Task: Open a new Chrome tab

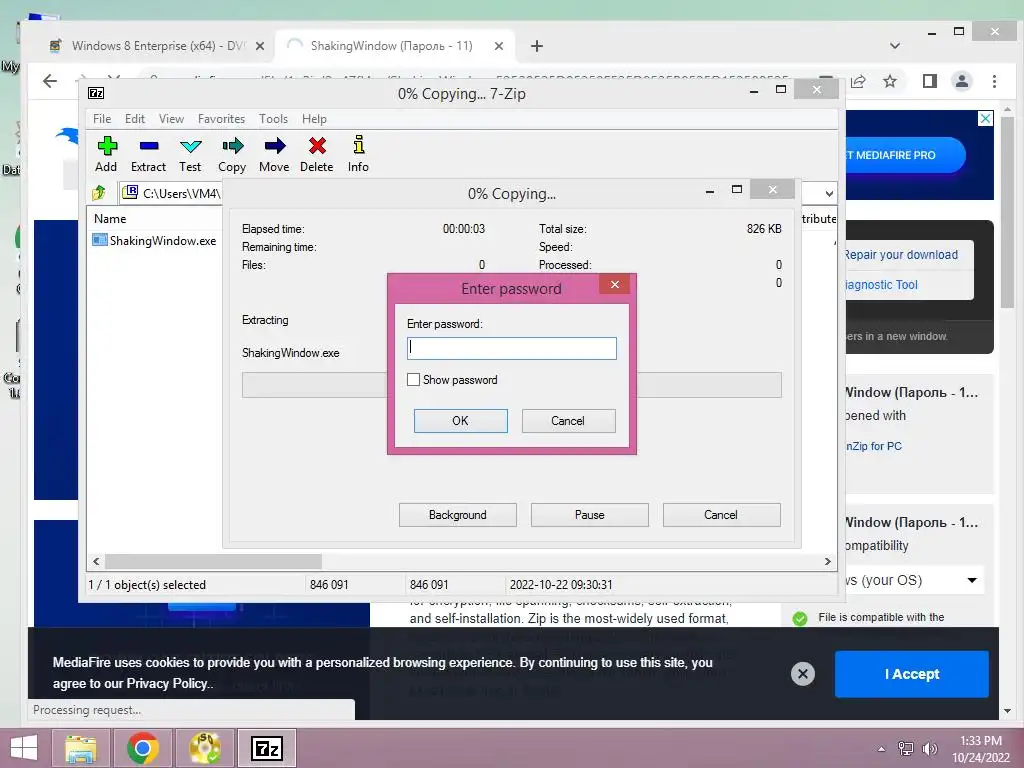Action: [x=537, y=46]
